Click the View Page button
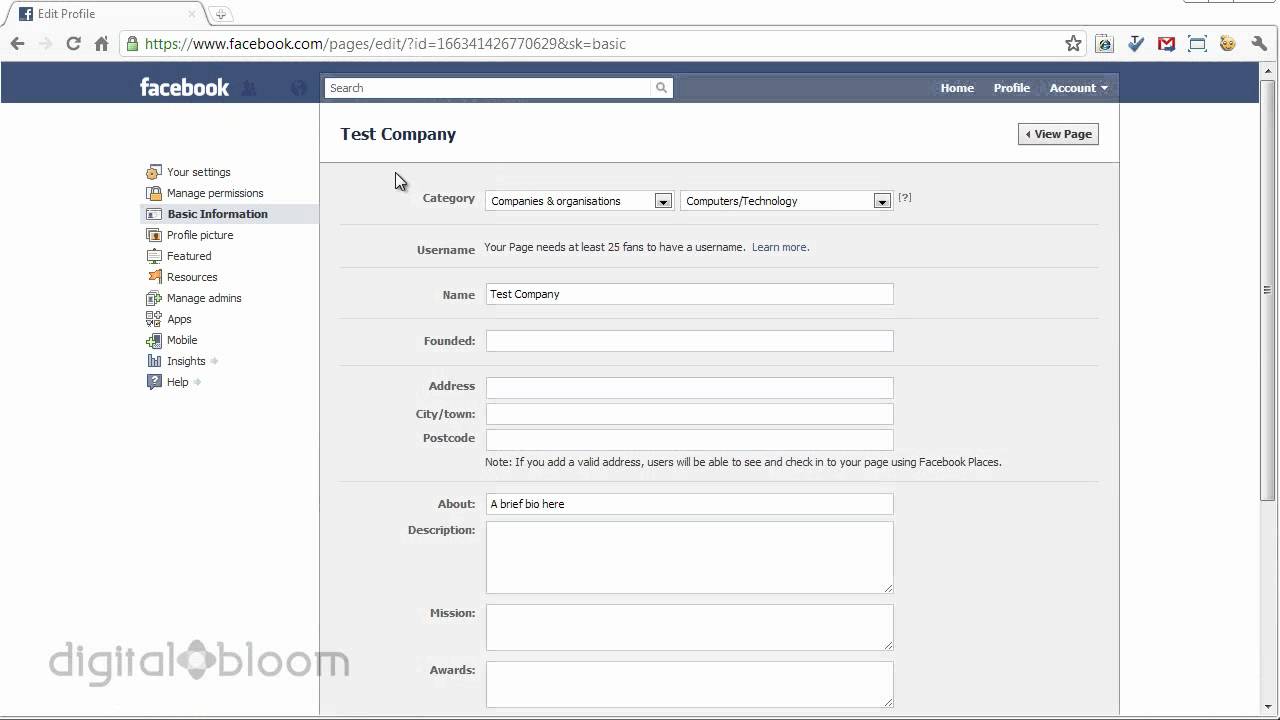This screenshot has width=1280, height=720. tap(1058, 134)
